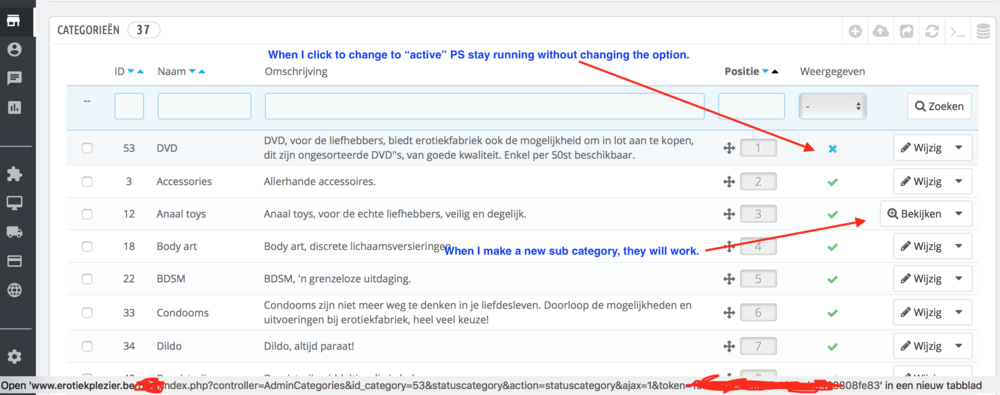1000x395 pixels.
Task: Open the International globe icon in sidebar
Action: pyautogui.click(x=14, y=290)
